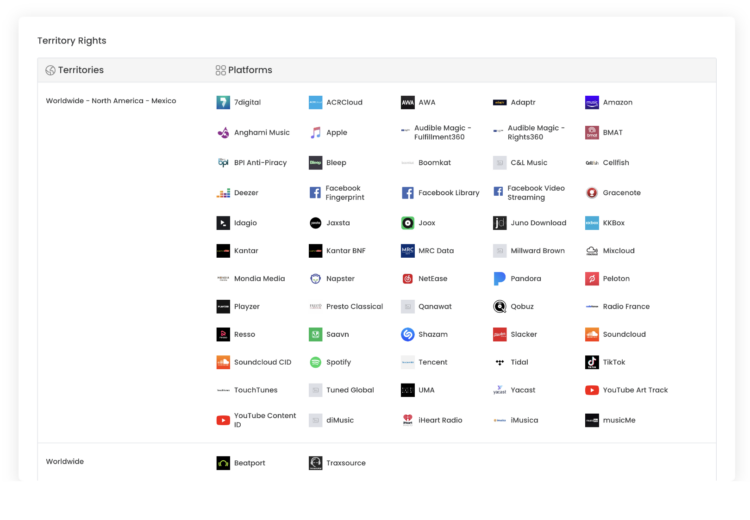Click the UMA black icon
Viewport: 750px width, 520px height.
[x=408, y=390]
